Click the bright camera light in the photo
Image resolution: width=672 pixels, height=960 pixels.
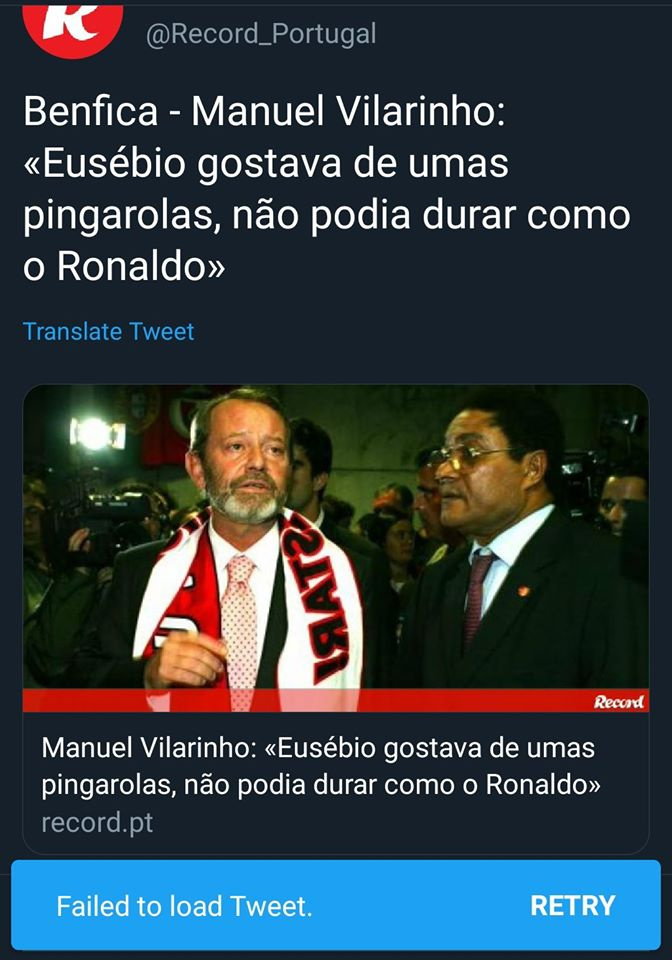(x=96, y=433)
